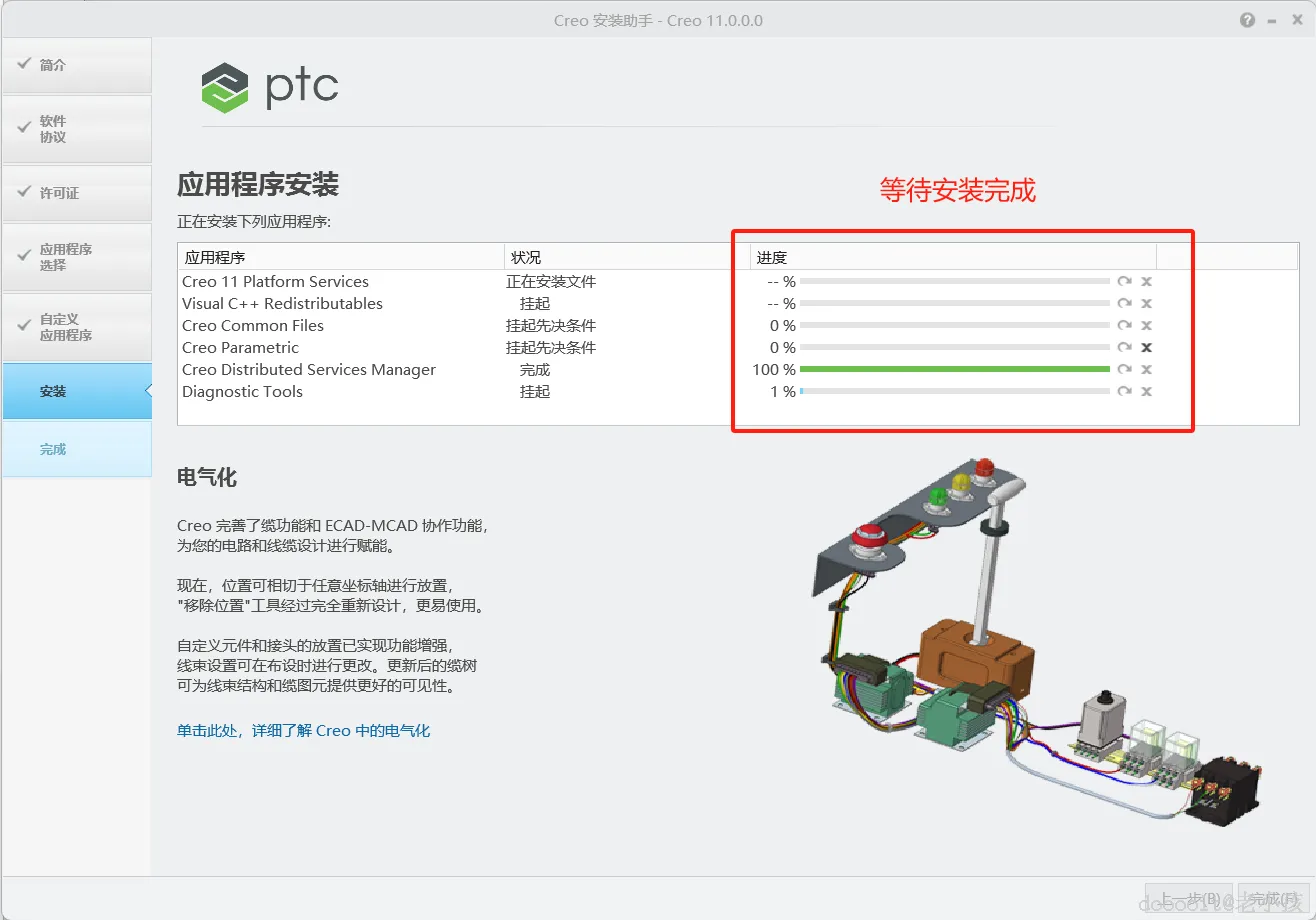Click the "1 %" value for Diagnostic Tools
1316x920 pixels.
pos(783,392)
